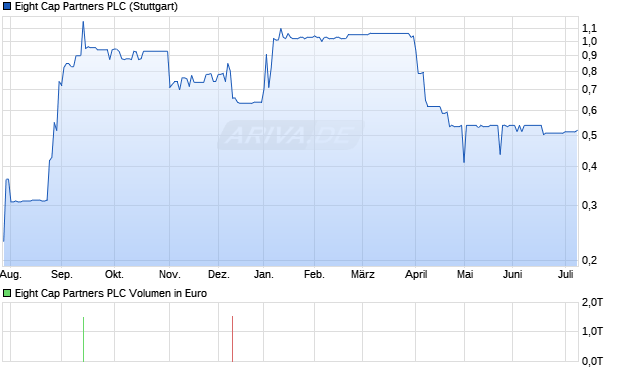
Task: Click the blue Eight Cap Partners legend square
Action: [x=7, y=7]
